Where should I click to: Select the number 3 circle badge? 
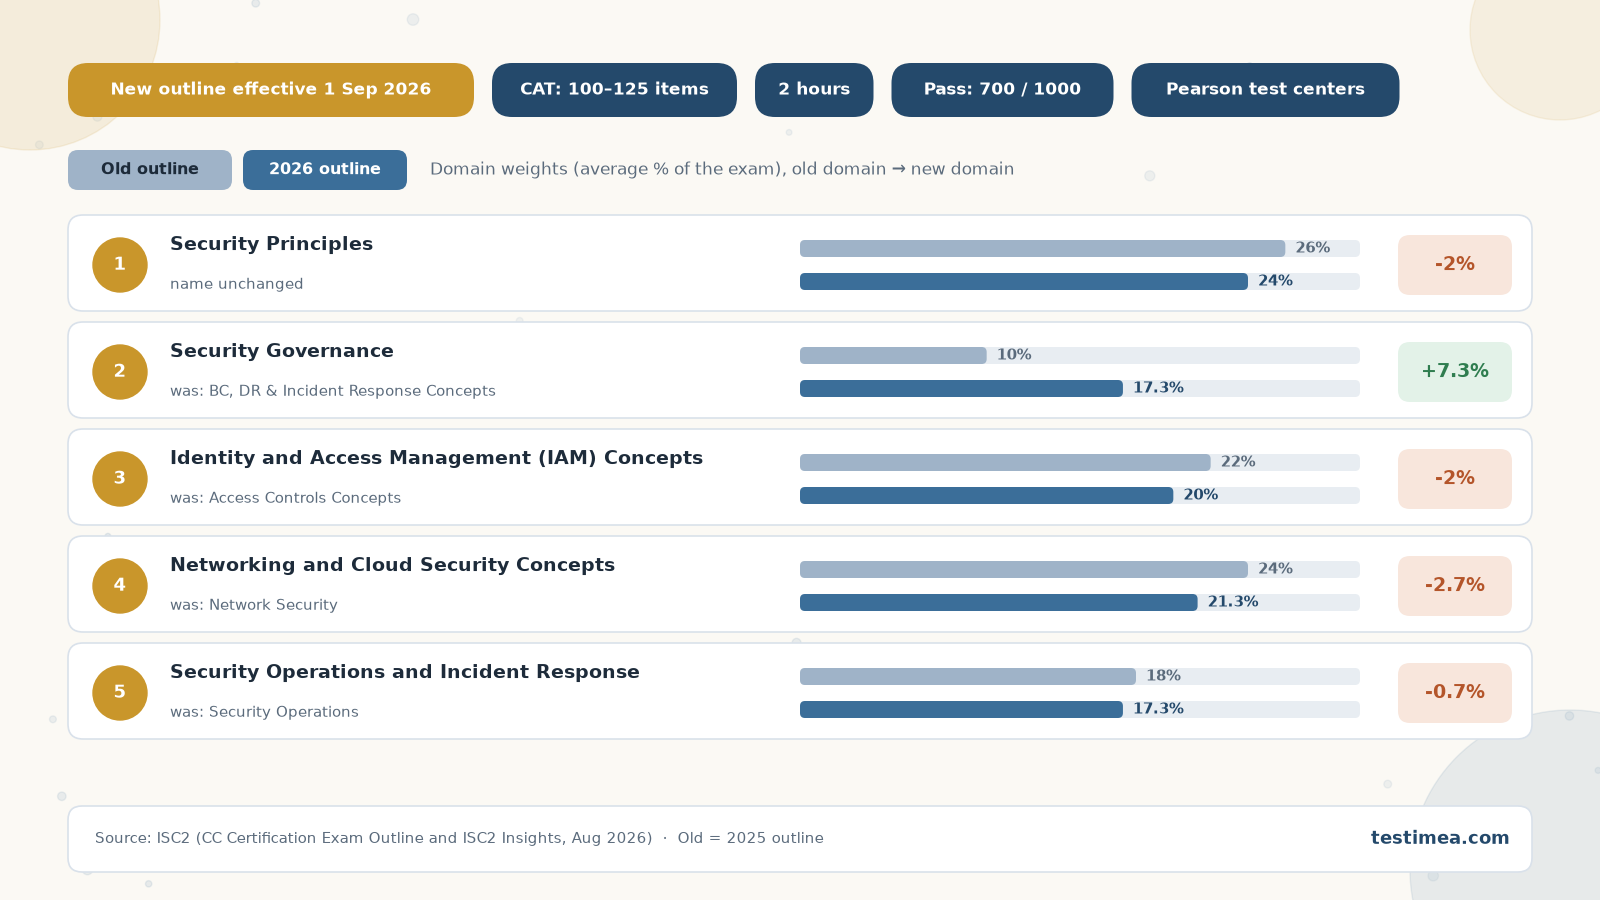[120, 479]
